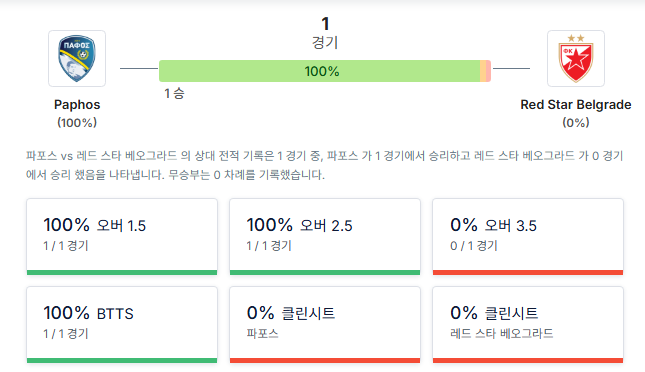645x372 pixels.
Task: Select the 0% 오버 3.5 stat card
Action: (x=528, y=237)
